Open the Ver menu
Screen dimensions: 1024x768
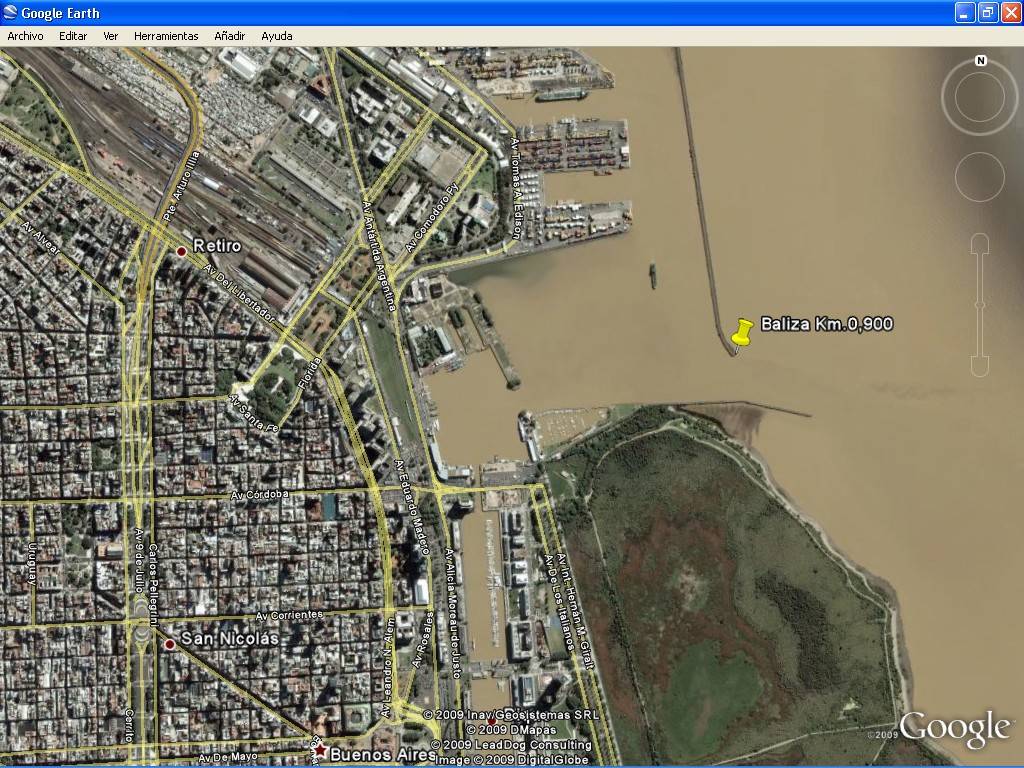tap(110, 36)
